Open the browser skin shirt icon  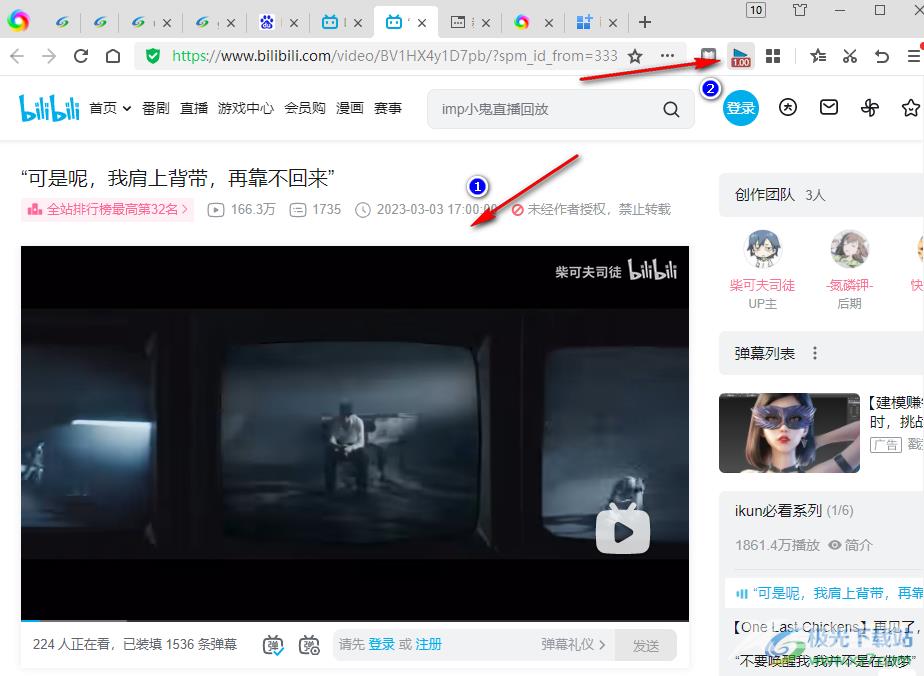click(800, 10)
